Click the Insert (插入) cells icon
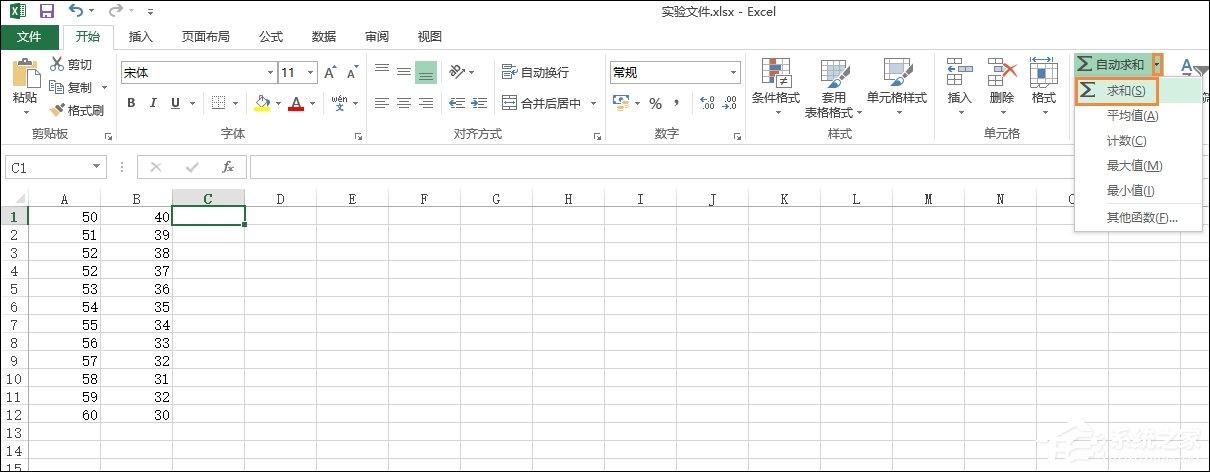This screenshot has height=472, width=1210. pyautogui.click(x=960, y=72)
